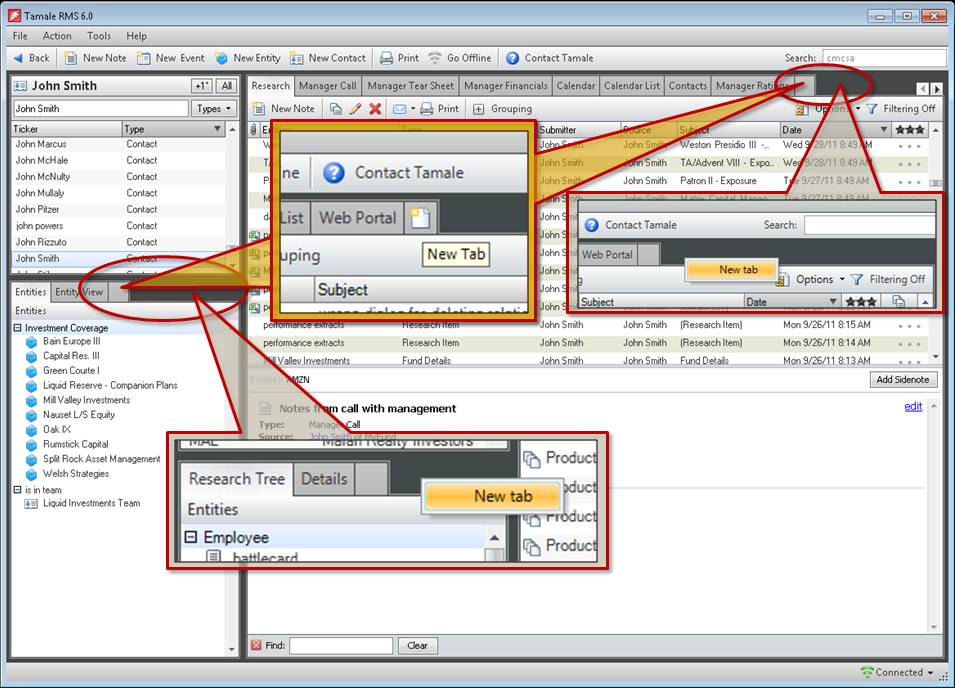Viewport: 955px width, 688px height.
Task: Open the Manager Financials tab
Action: pos(506,86)
